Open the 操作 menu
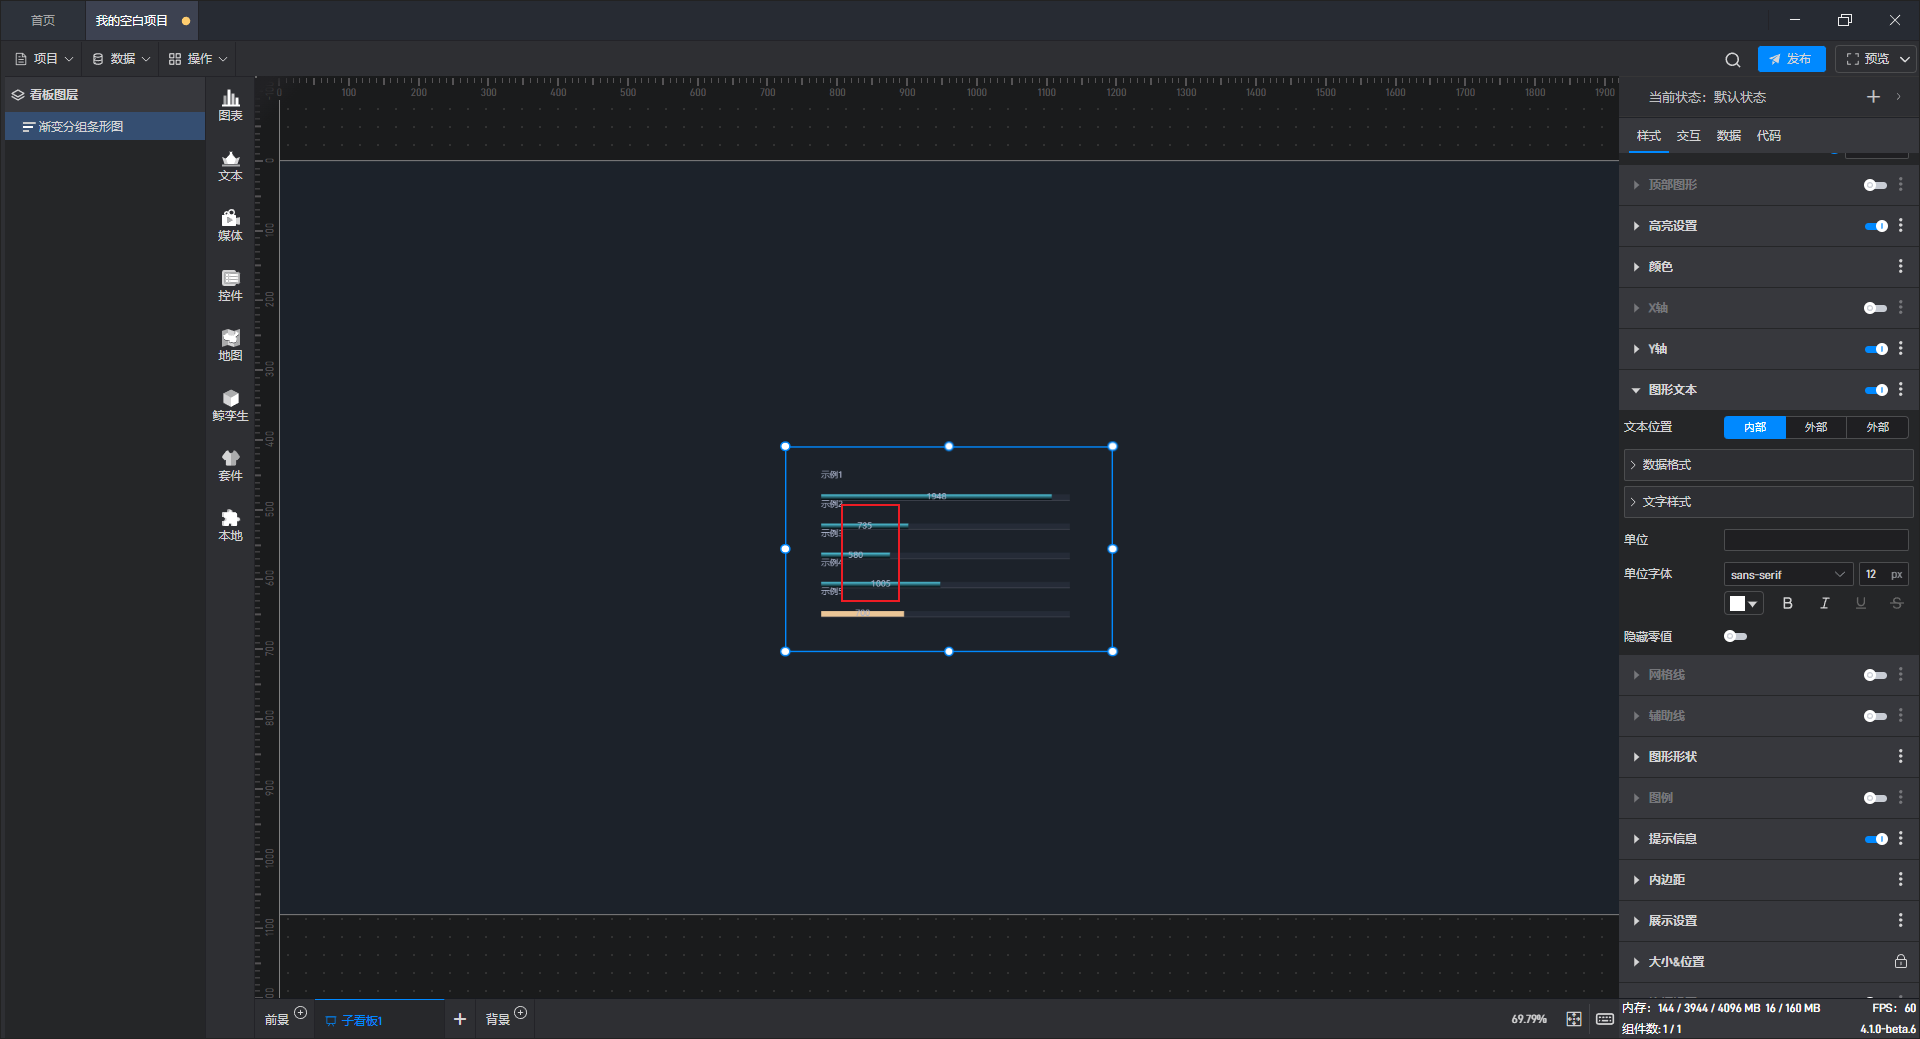1920x1039 pixels. click(198, 59)
